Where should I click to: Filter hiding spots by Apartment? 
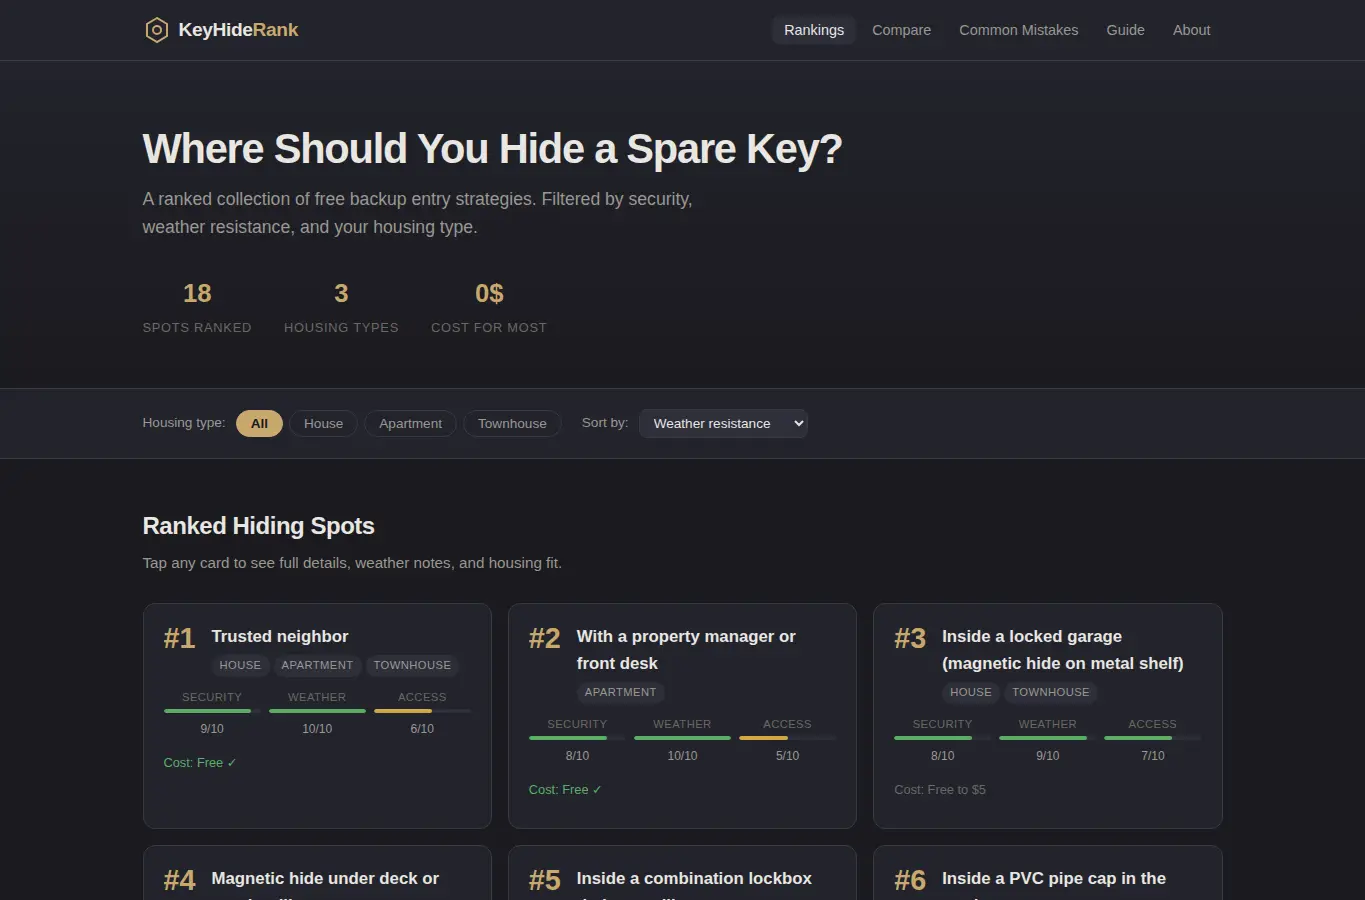pos(410,423)
